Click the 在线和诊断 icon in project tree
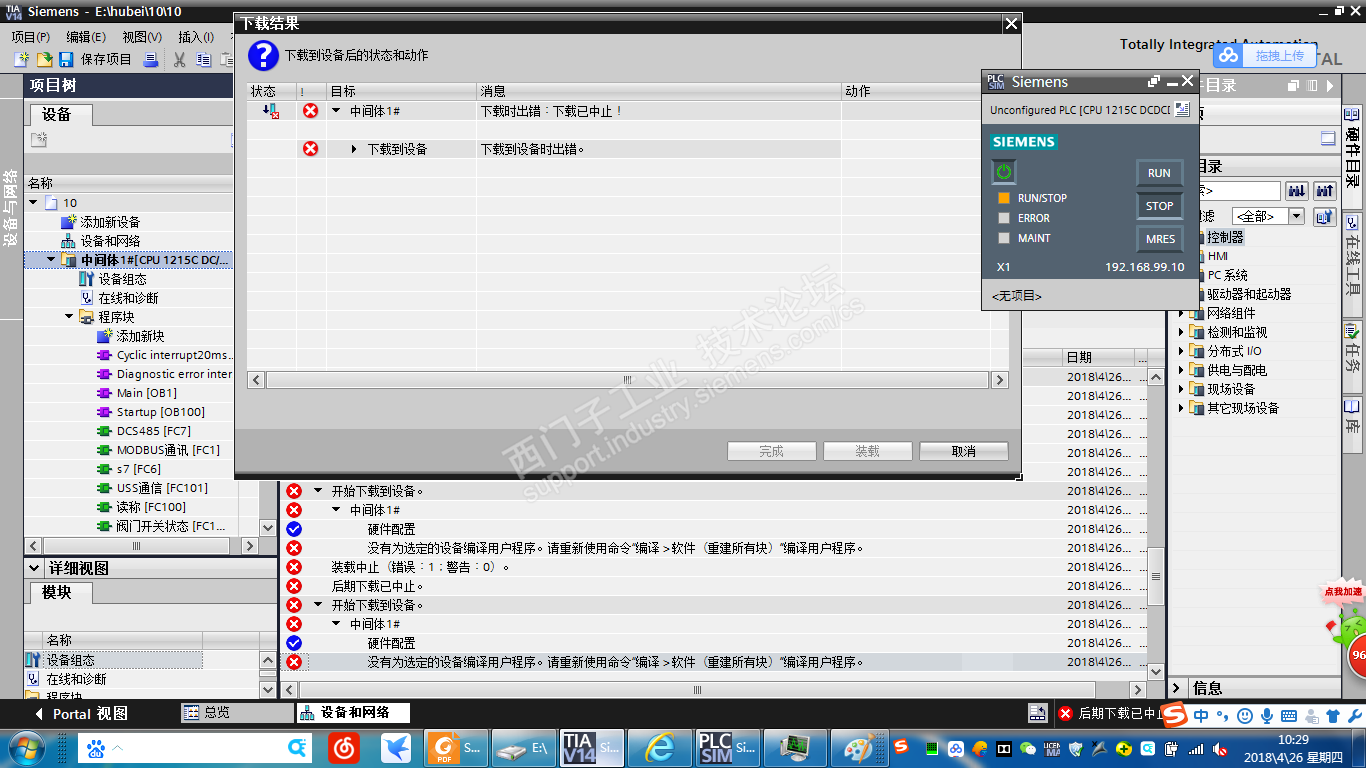The image size is (1366, 768). [87, 298]
